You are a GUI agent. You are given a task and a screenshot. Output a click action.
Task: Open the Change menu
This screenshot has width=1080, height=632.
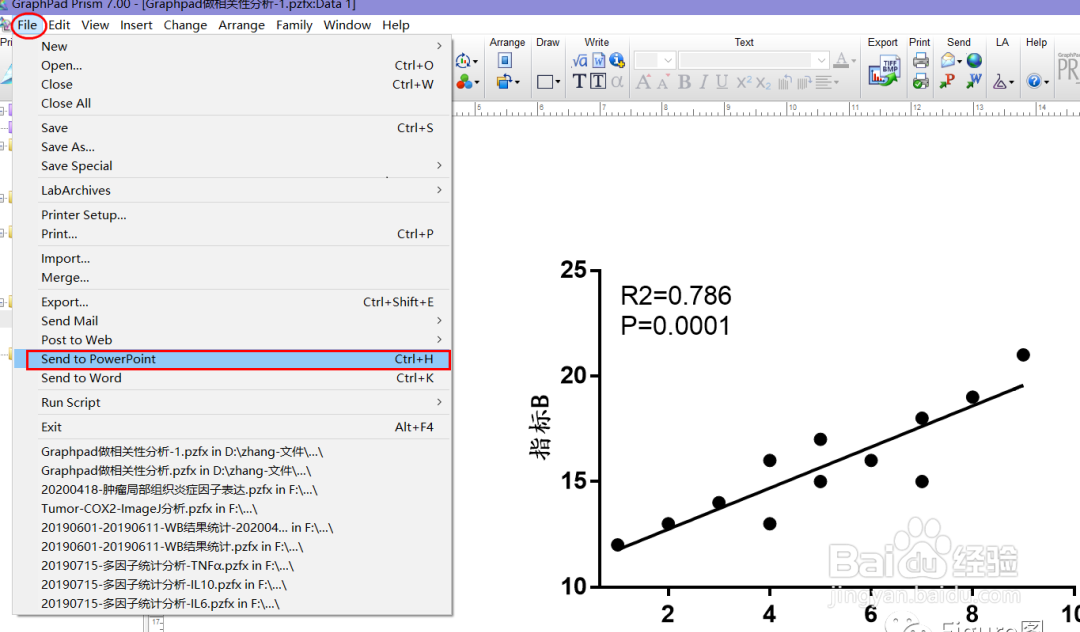click(x=185, y=25)
